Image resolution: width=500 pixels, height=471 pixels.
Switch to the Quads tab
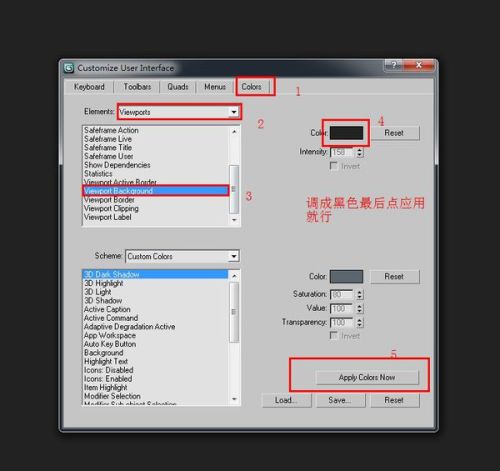(178, 87)
